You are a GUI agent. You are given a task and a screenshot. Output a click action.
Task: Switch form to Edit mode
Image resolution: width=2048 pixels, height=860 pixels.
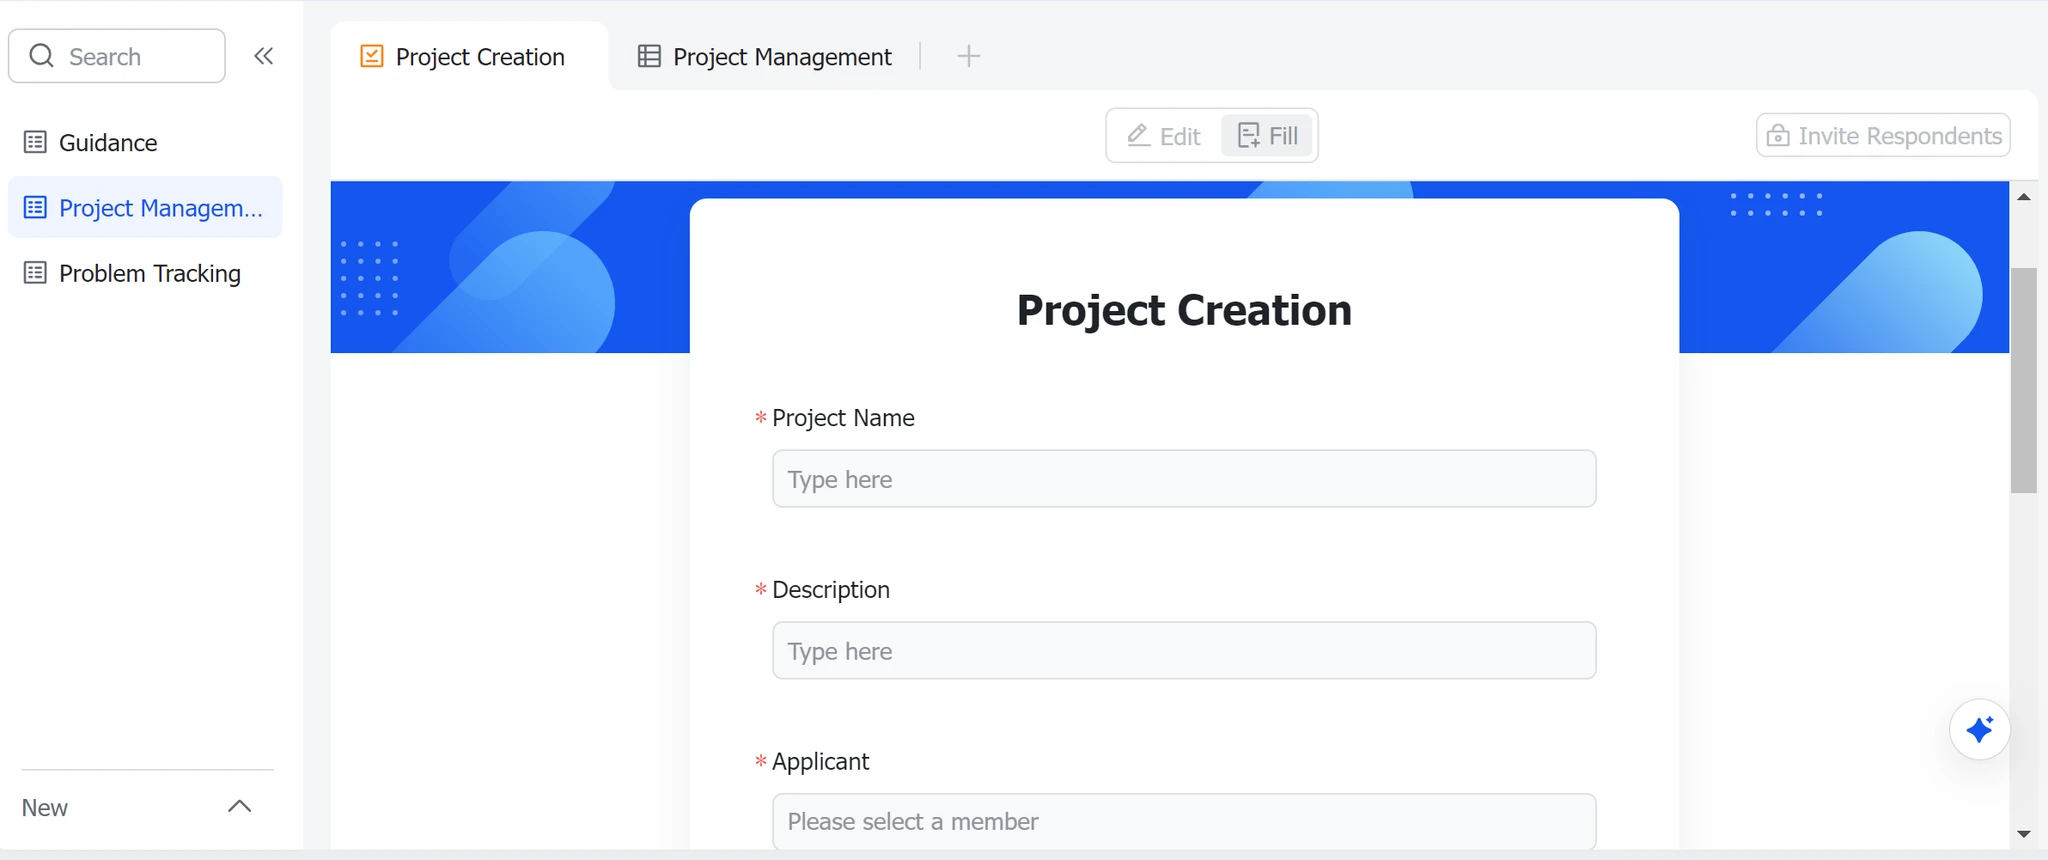(x=1164, y=135)
